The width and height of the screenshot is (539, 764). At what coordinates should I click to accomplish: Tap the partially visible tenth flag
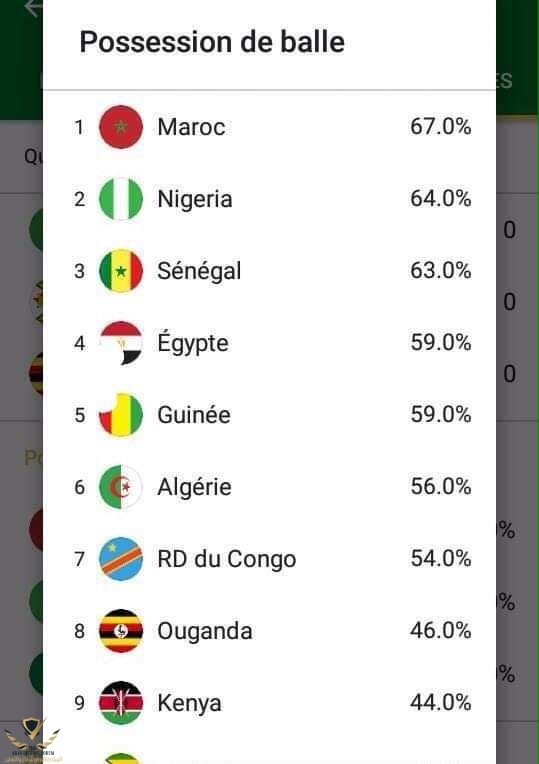[x=121, y=758]
